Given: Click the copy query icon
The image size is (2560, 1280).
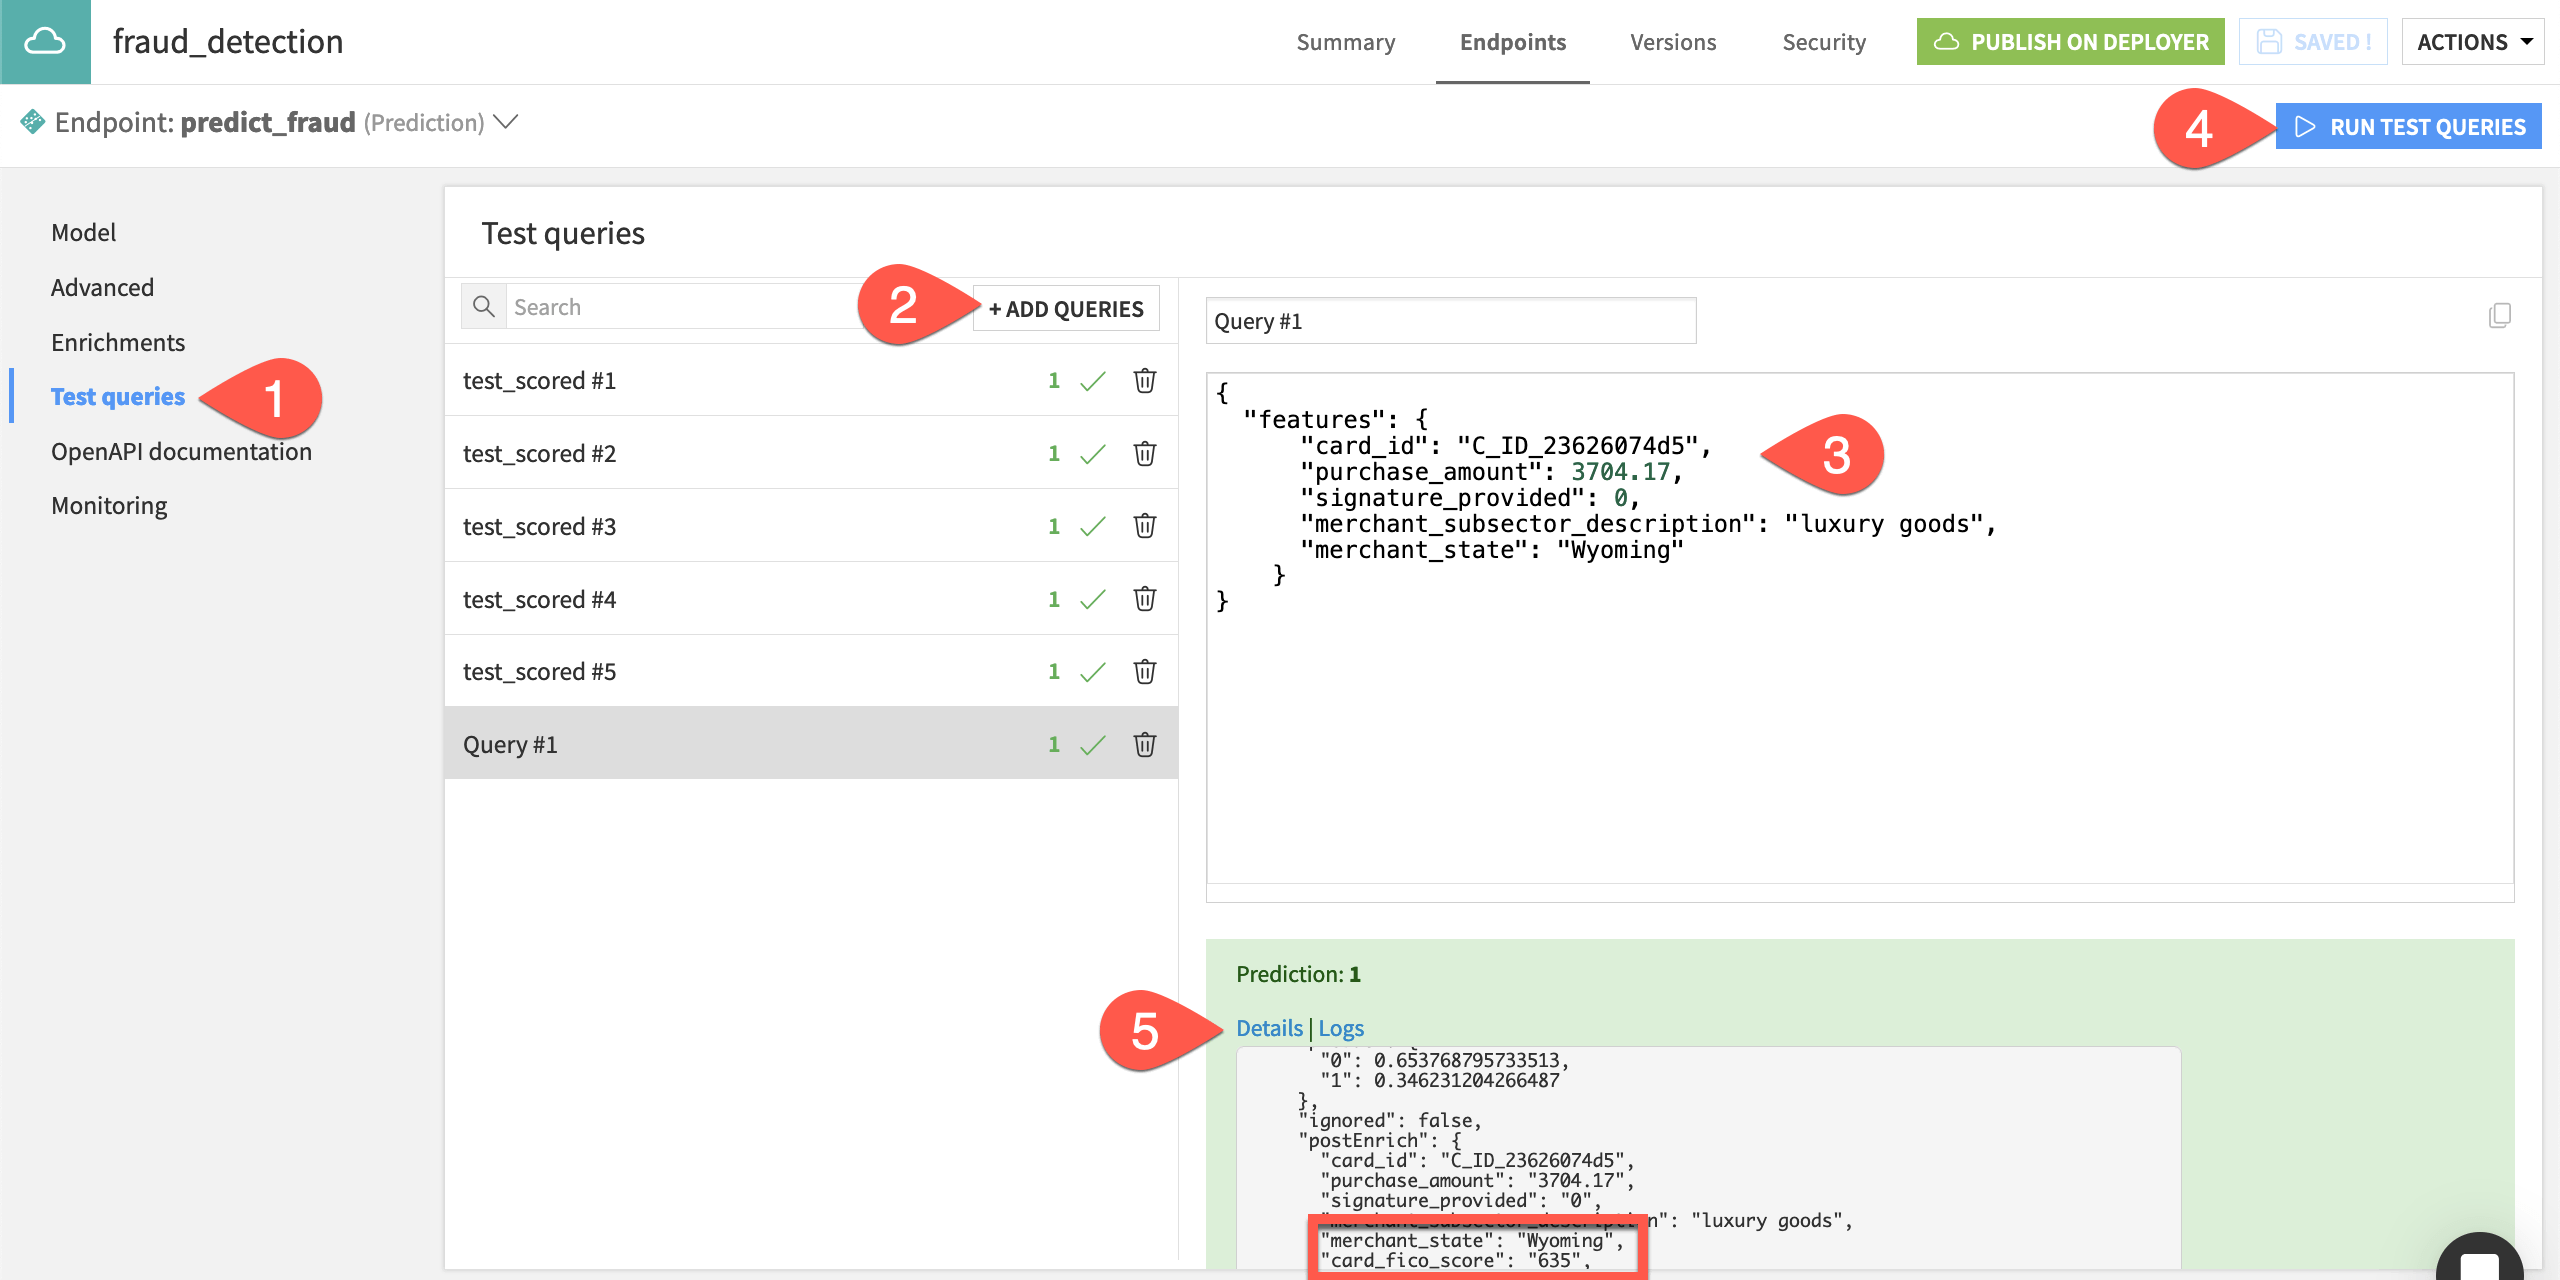Looking at the screenshot, I should pos(2499,316).
